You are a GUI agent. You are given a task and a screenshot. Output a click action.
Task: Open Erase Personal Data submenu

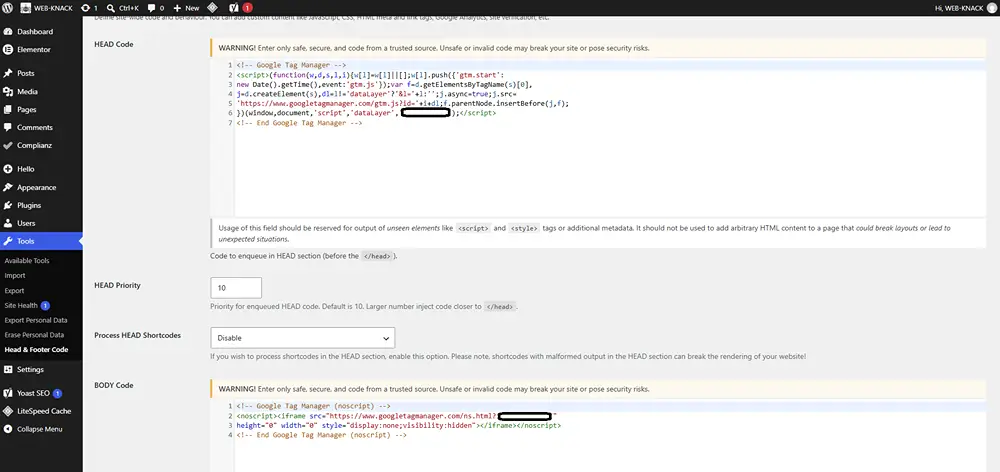(x=34, y=335)
